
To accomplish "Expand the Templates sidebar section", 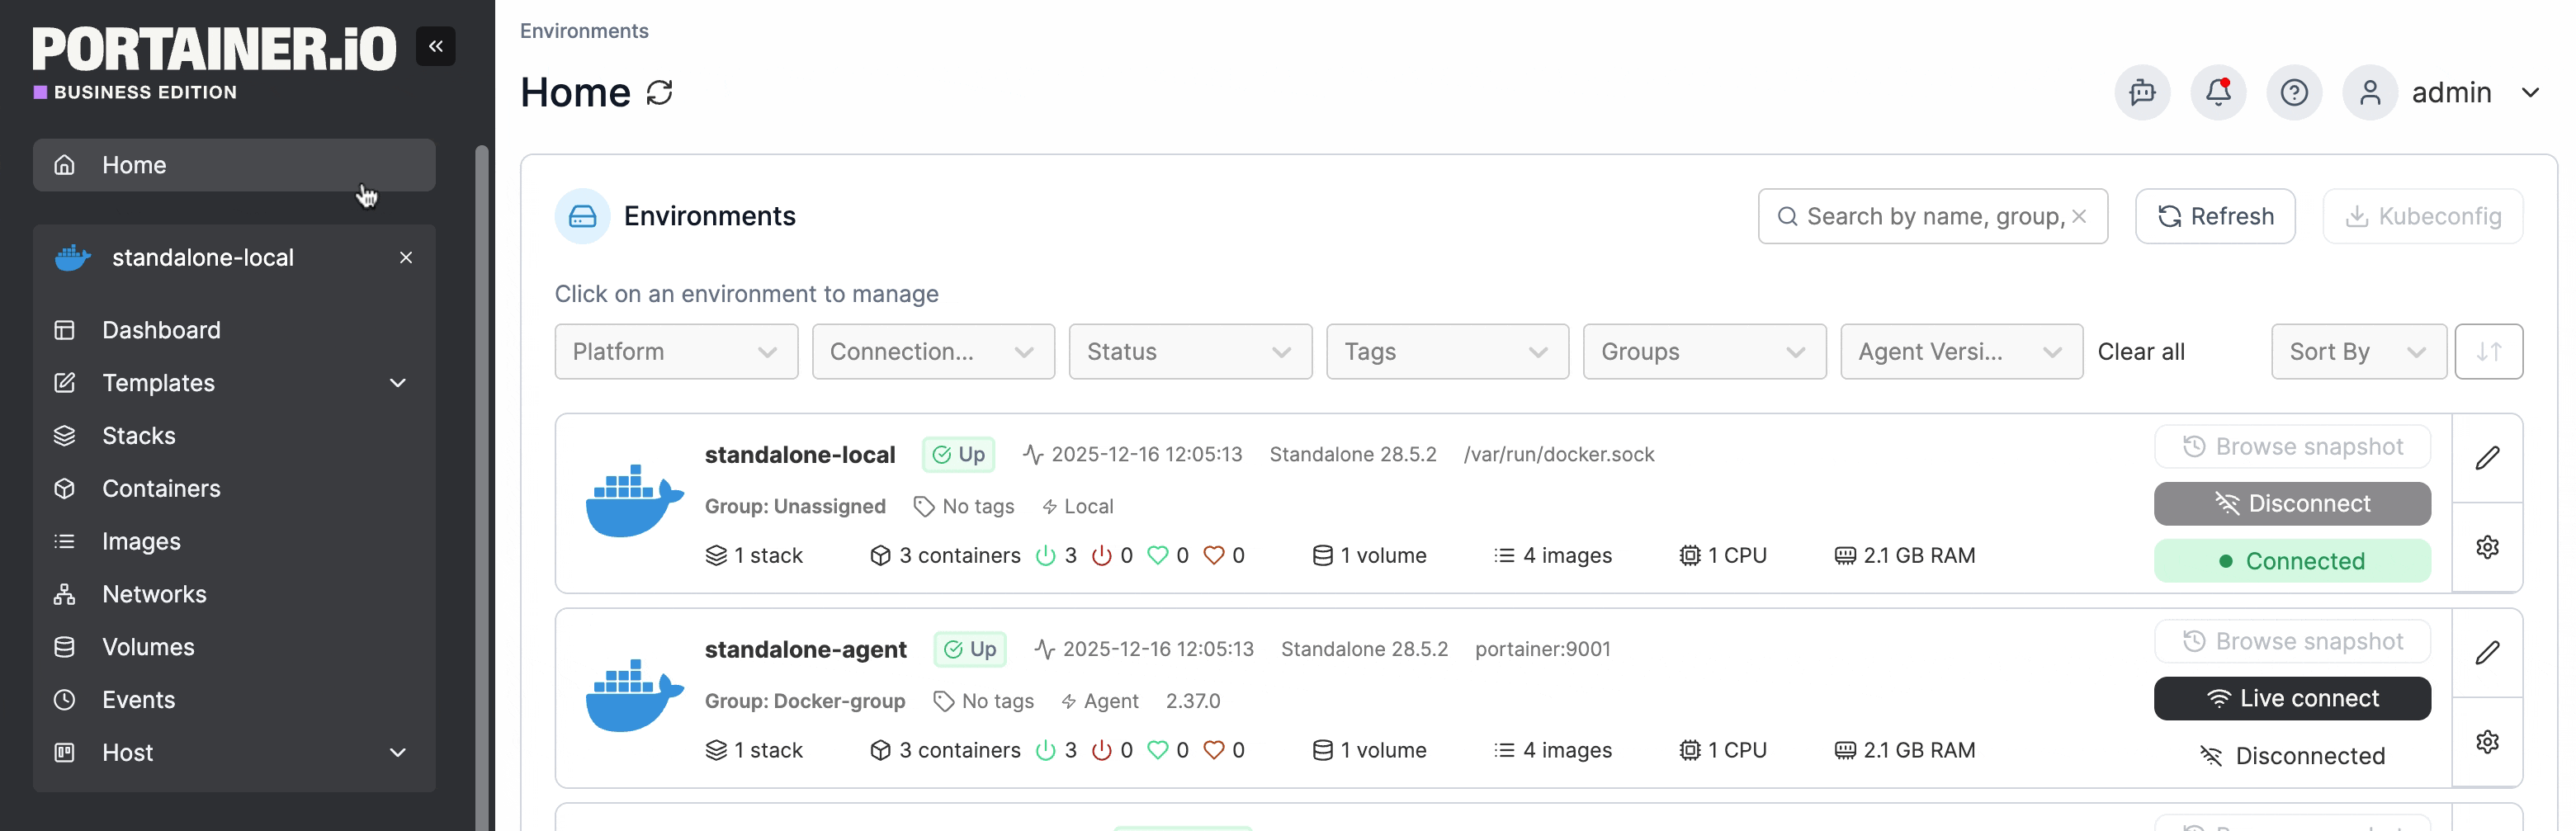I will 398,383.
